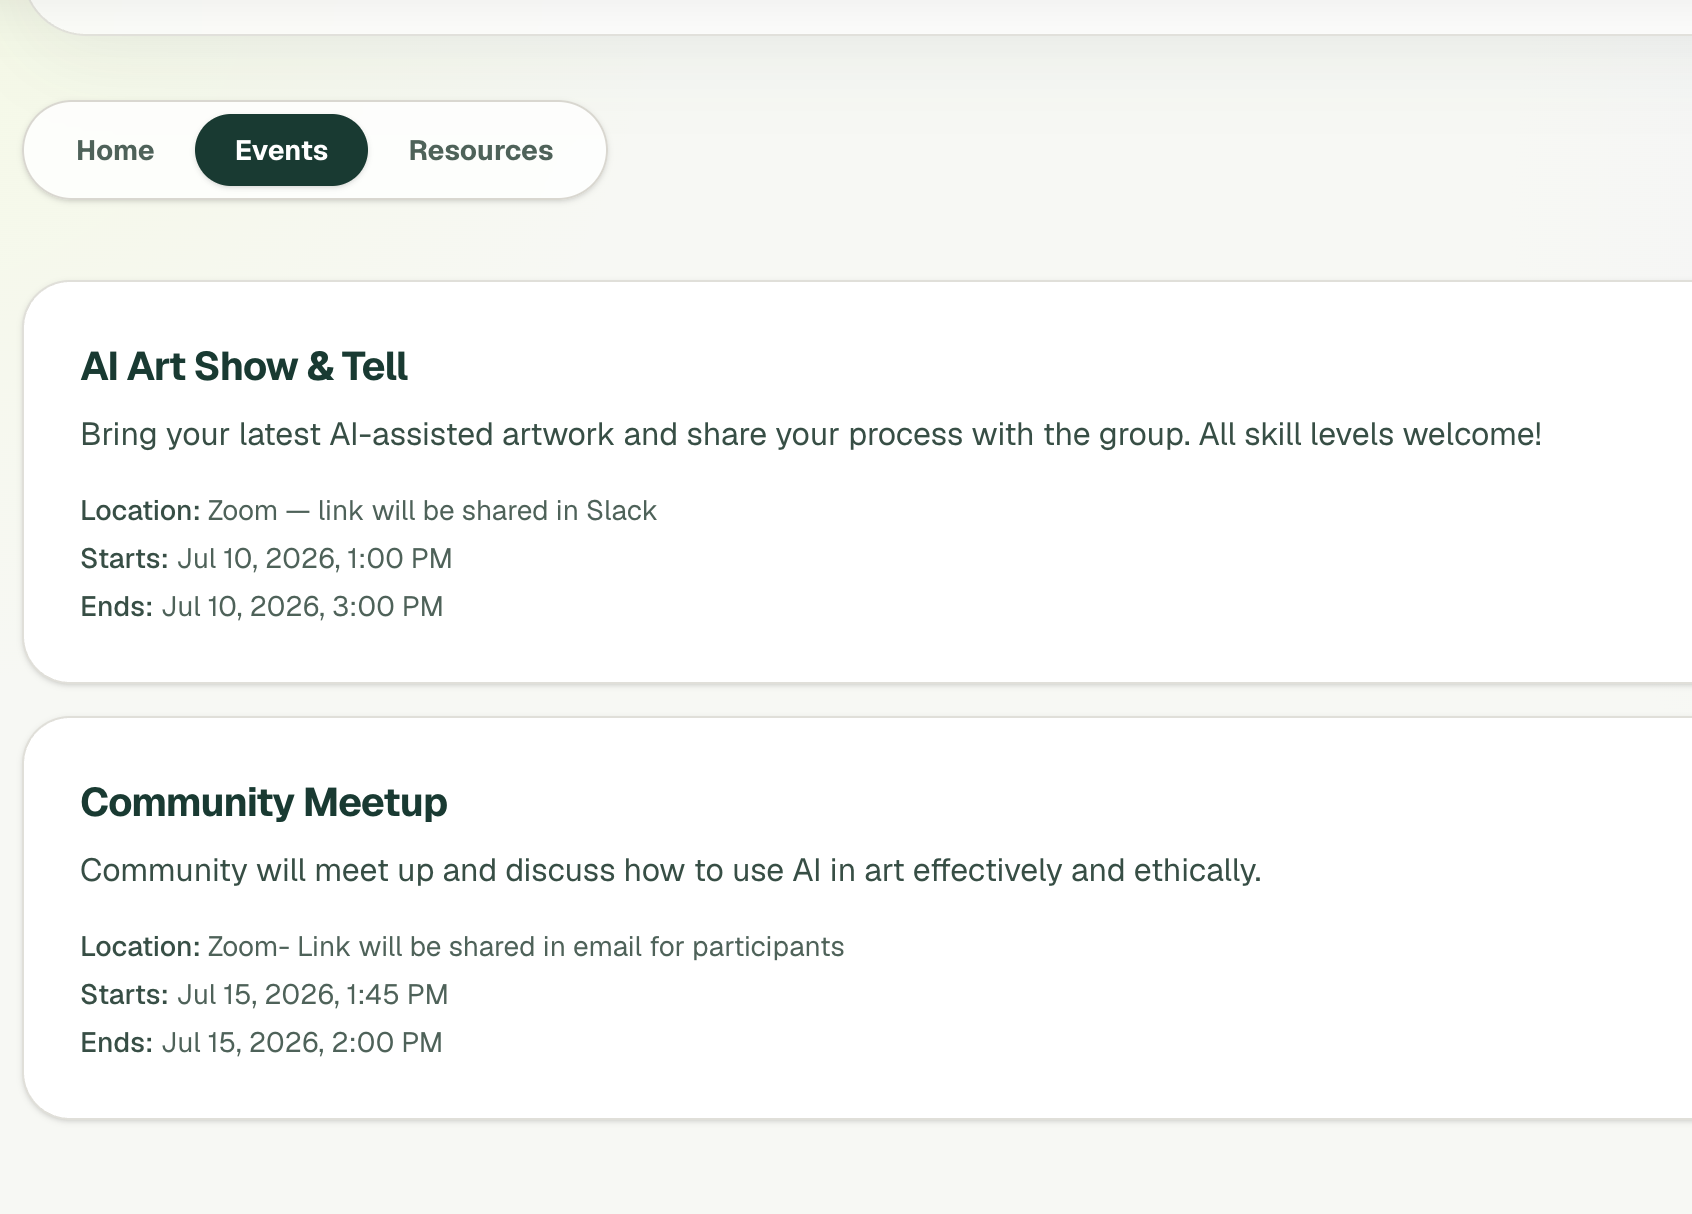
Task: Select the Events tab
Action: pyautogui.click(x=281, y=150)
